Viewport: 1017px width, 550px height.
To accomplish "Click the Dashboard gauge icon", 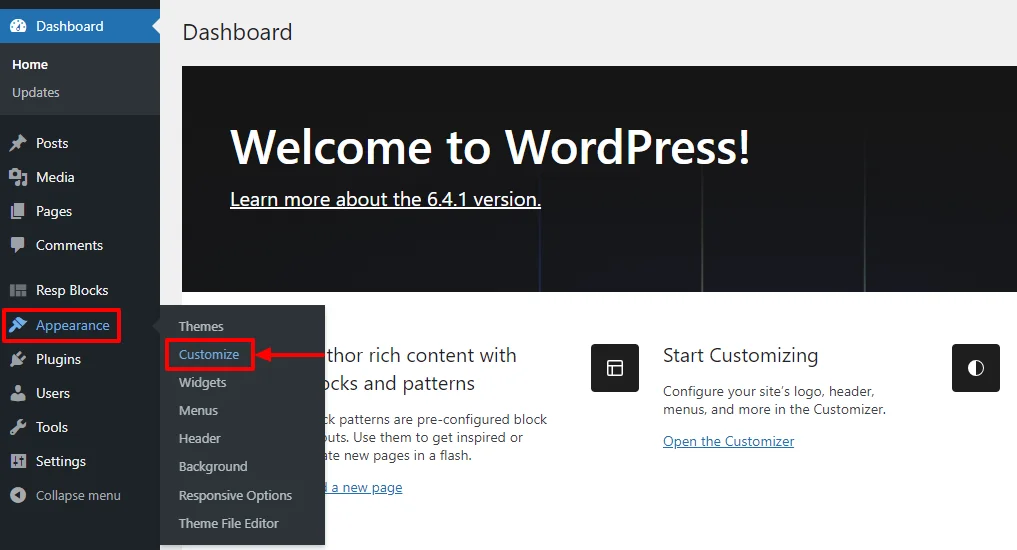I will pos(18,26).
